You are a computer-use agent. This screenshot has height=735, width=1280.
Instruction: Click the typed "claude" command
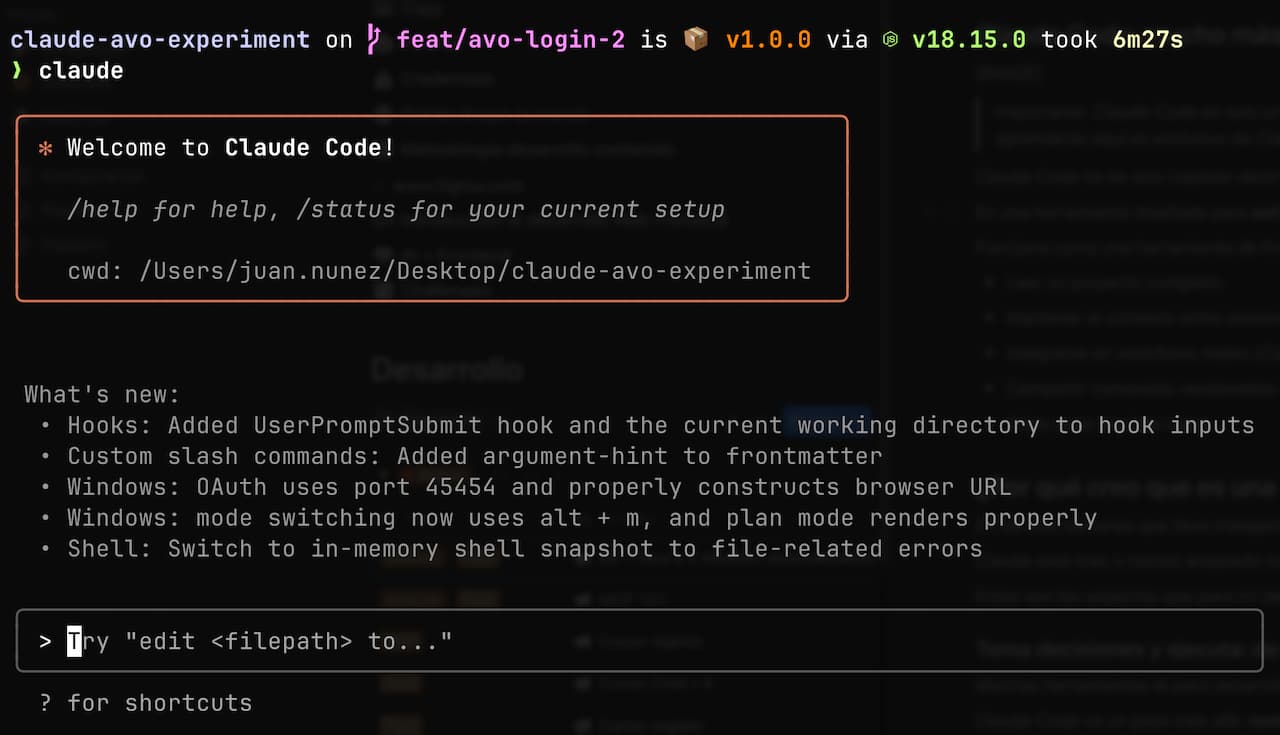[x=81, y=71]
